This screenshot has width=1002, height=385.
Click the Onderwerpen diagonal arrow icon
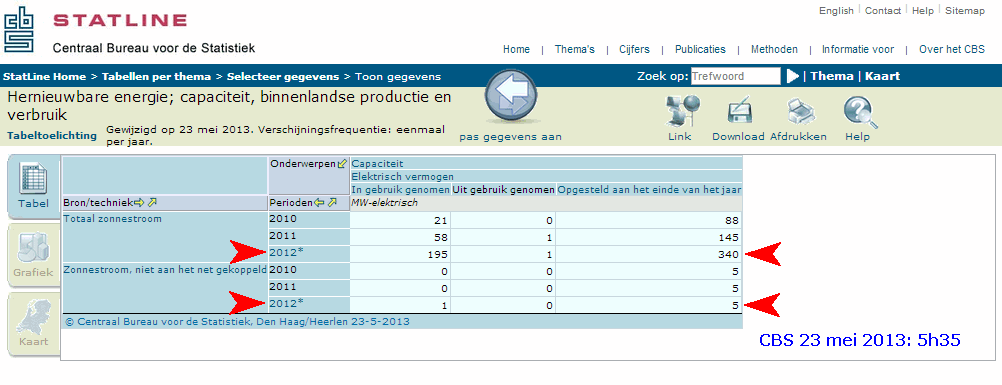[343, 164]
